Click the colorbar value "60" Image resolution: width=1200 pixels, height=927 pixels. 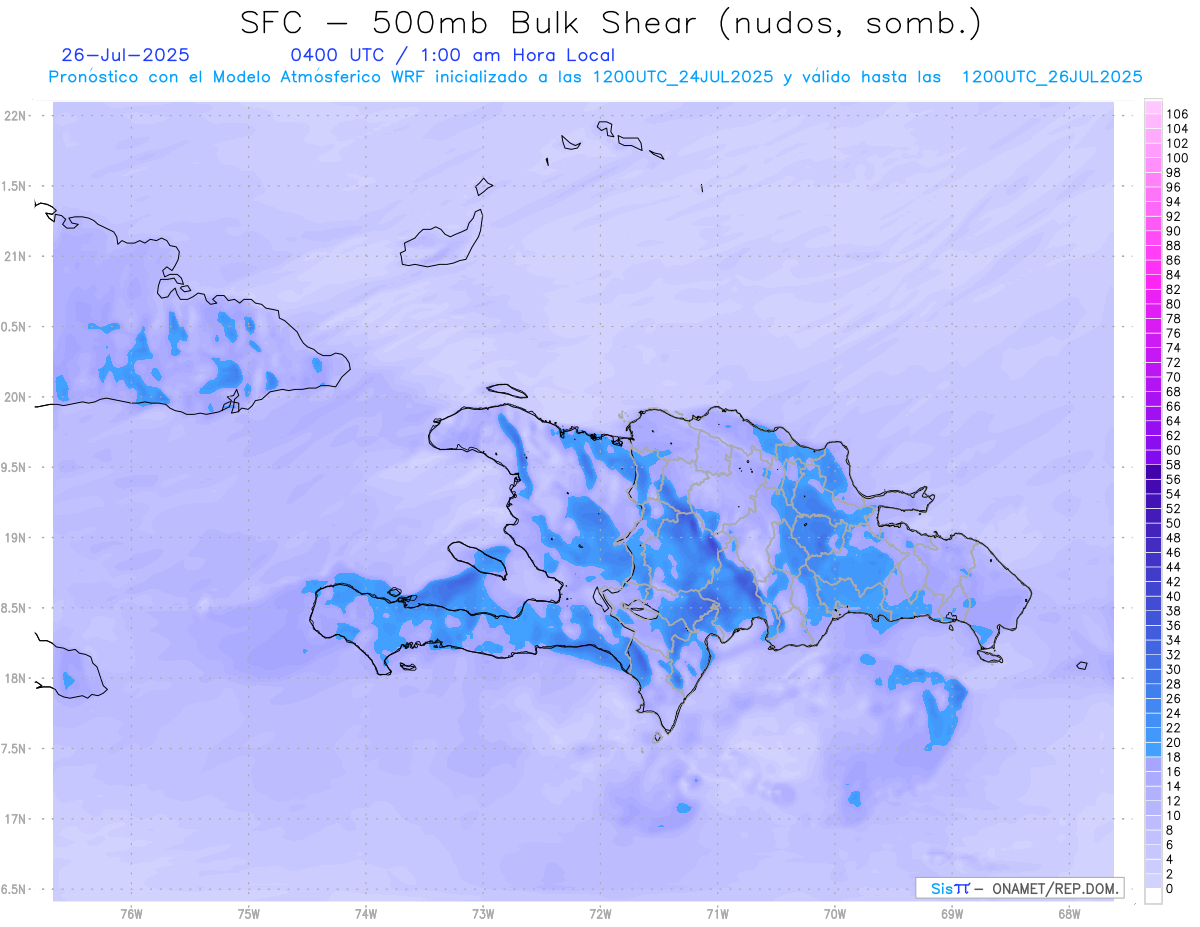1173,450
